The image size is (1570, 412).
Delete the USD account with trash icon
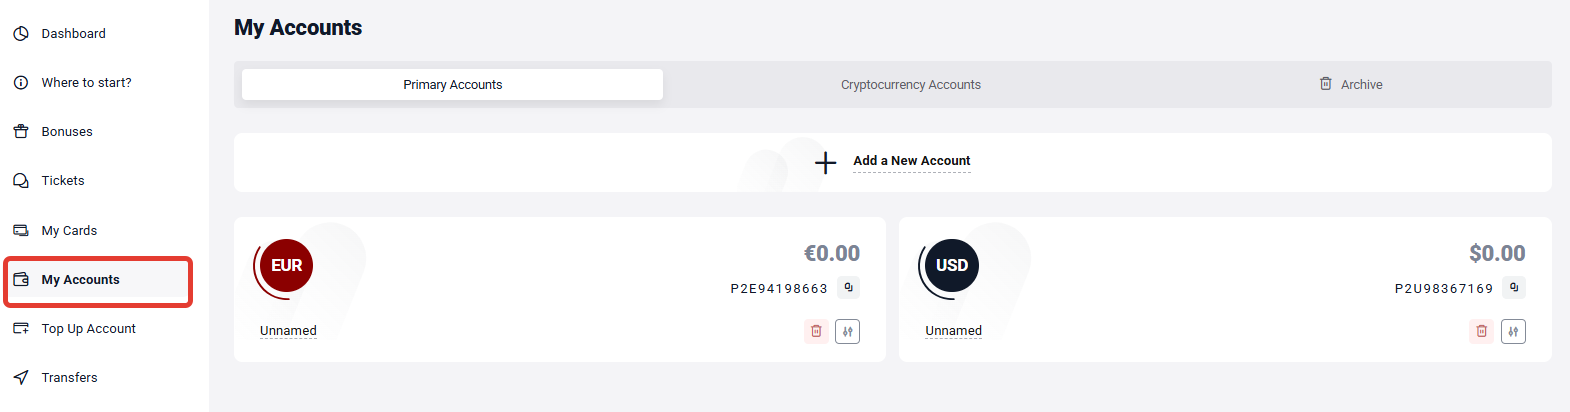[x=1482, y=331]
